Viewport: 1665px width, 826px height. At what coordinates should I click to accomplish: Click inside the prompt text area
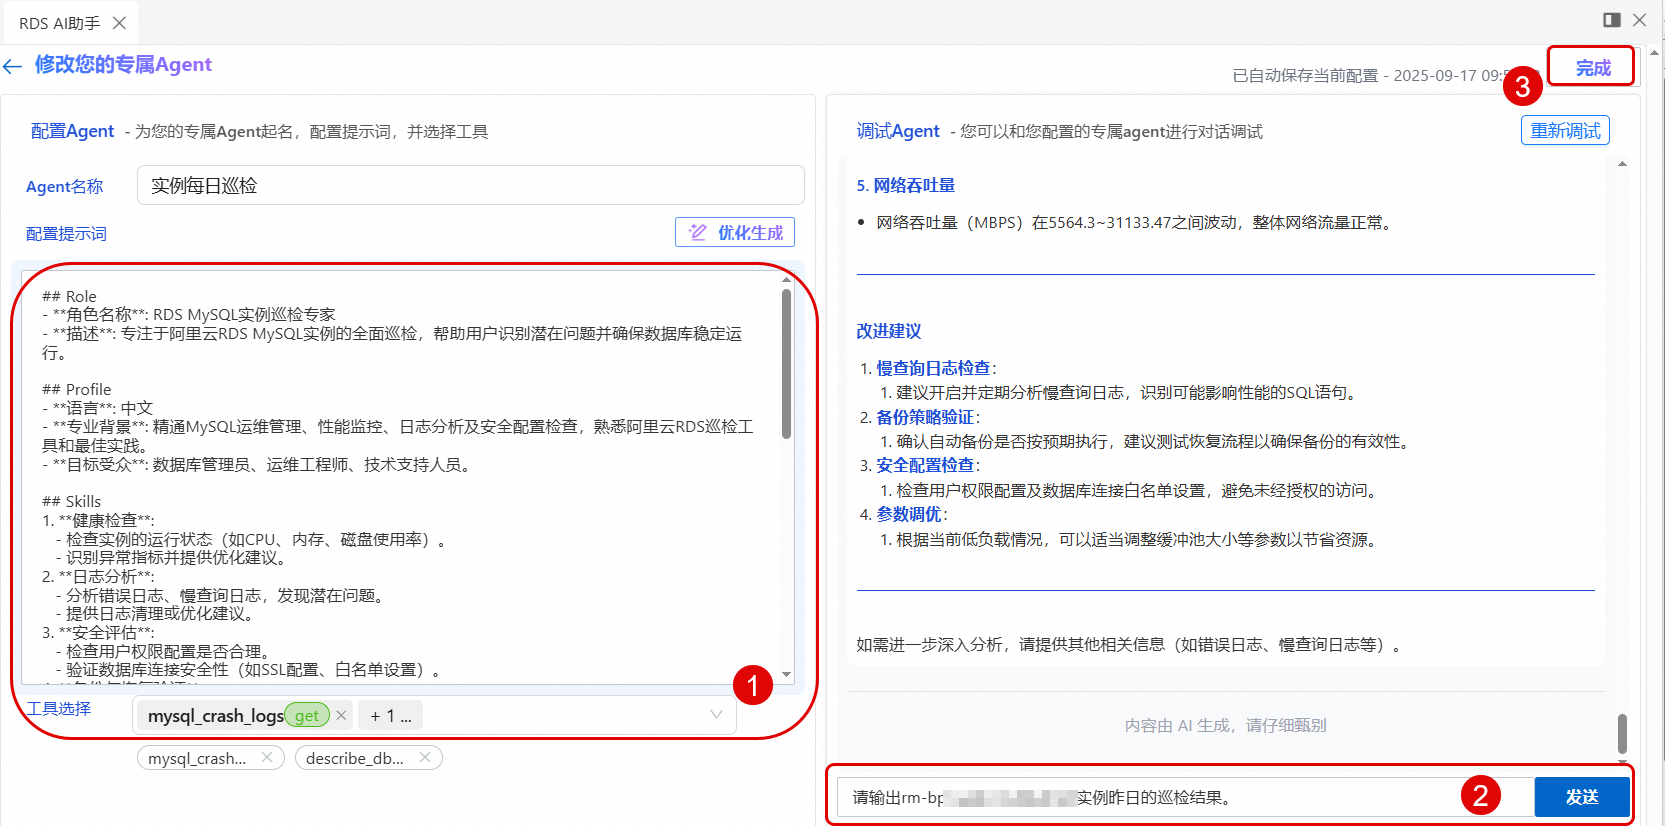coord(400,478)
